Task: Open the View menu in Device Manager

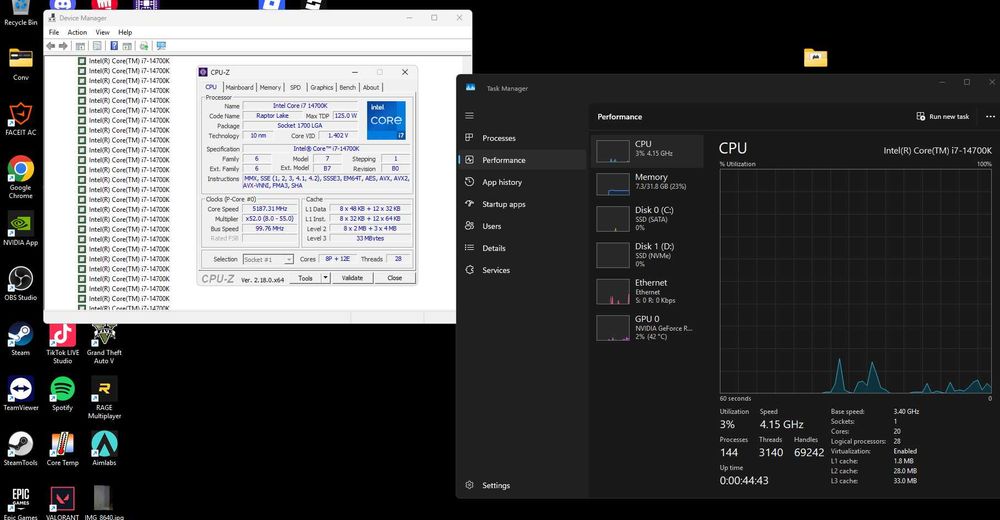Action: (102, 32)
